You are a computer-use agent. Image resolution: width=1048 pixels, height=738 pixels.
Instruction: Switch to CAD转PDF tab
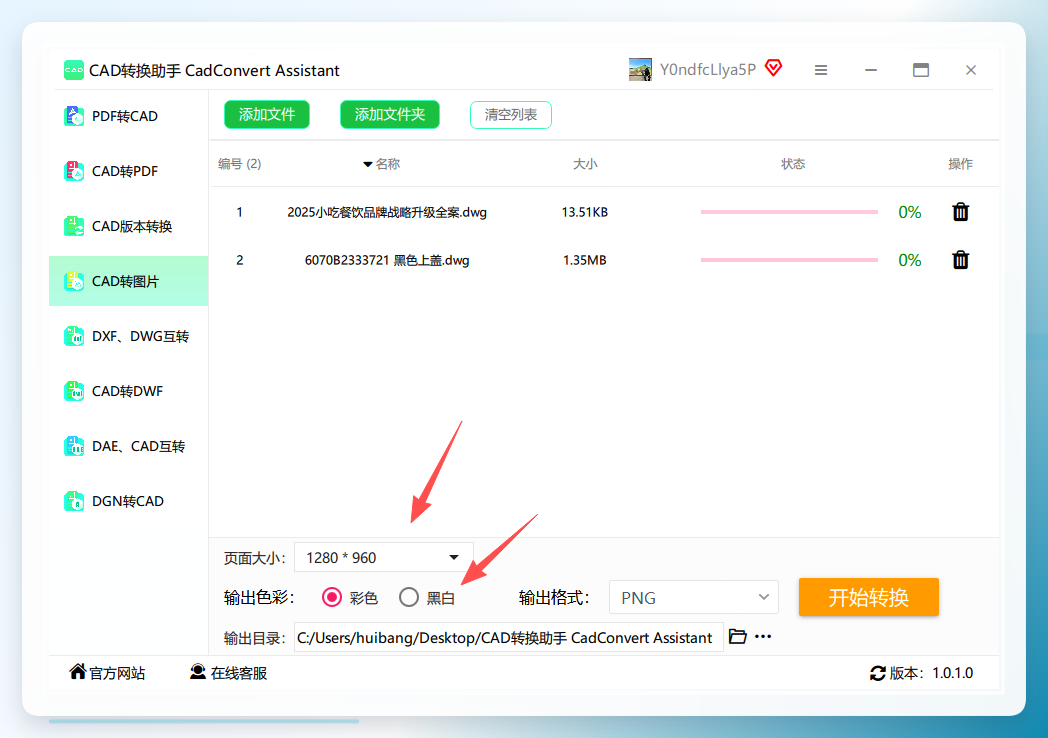[x=128, y=171]
